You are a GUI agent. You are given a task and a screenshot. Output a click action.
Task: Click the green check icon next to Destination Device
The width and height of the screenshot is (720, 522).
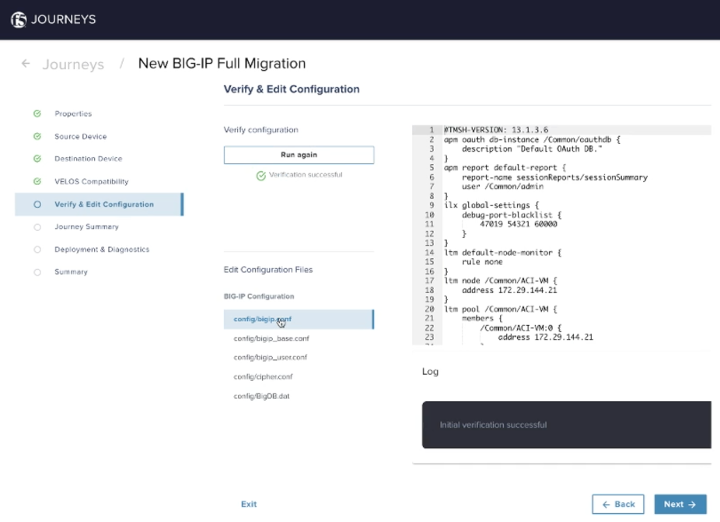(37, 158)
